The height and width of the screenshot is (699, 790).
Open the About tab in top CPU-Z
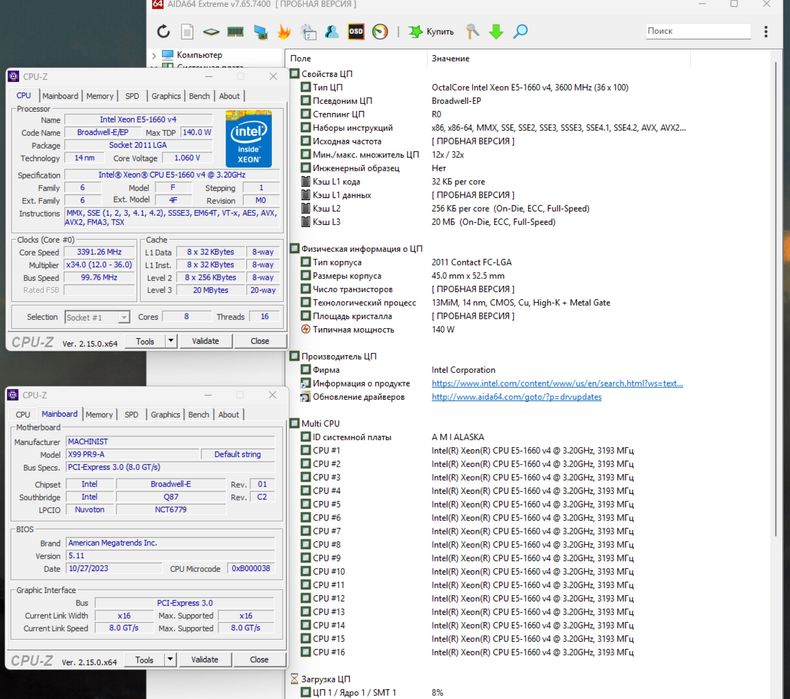[x=229, y=96]
